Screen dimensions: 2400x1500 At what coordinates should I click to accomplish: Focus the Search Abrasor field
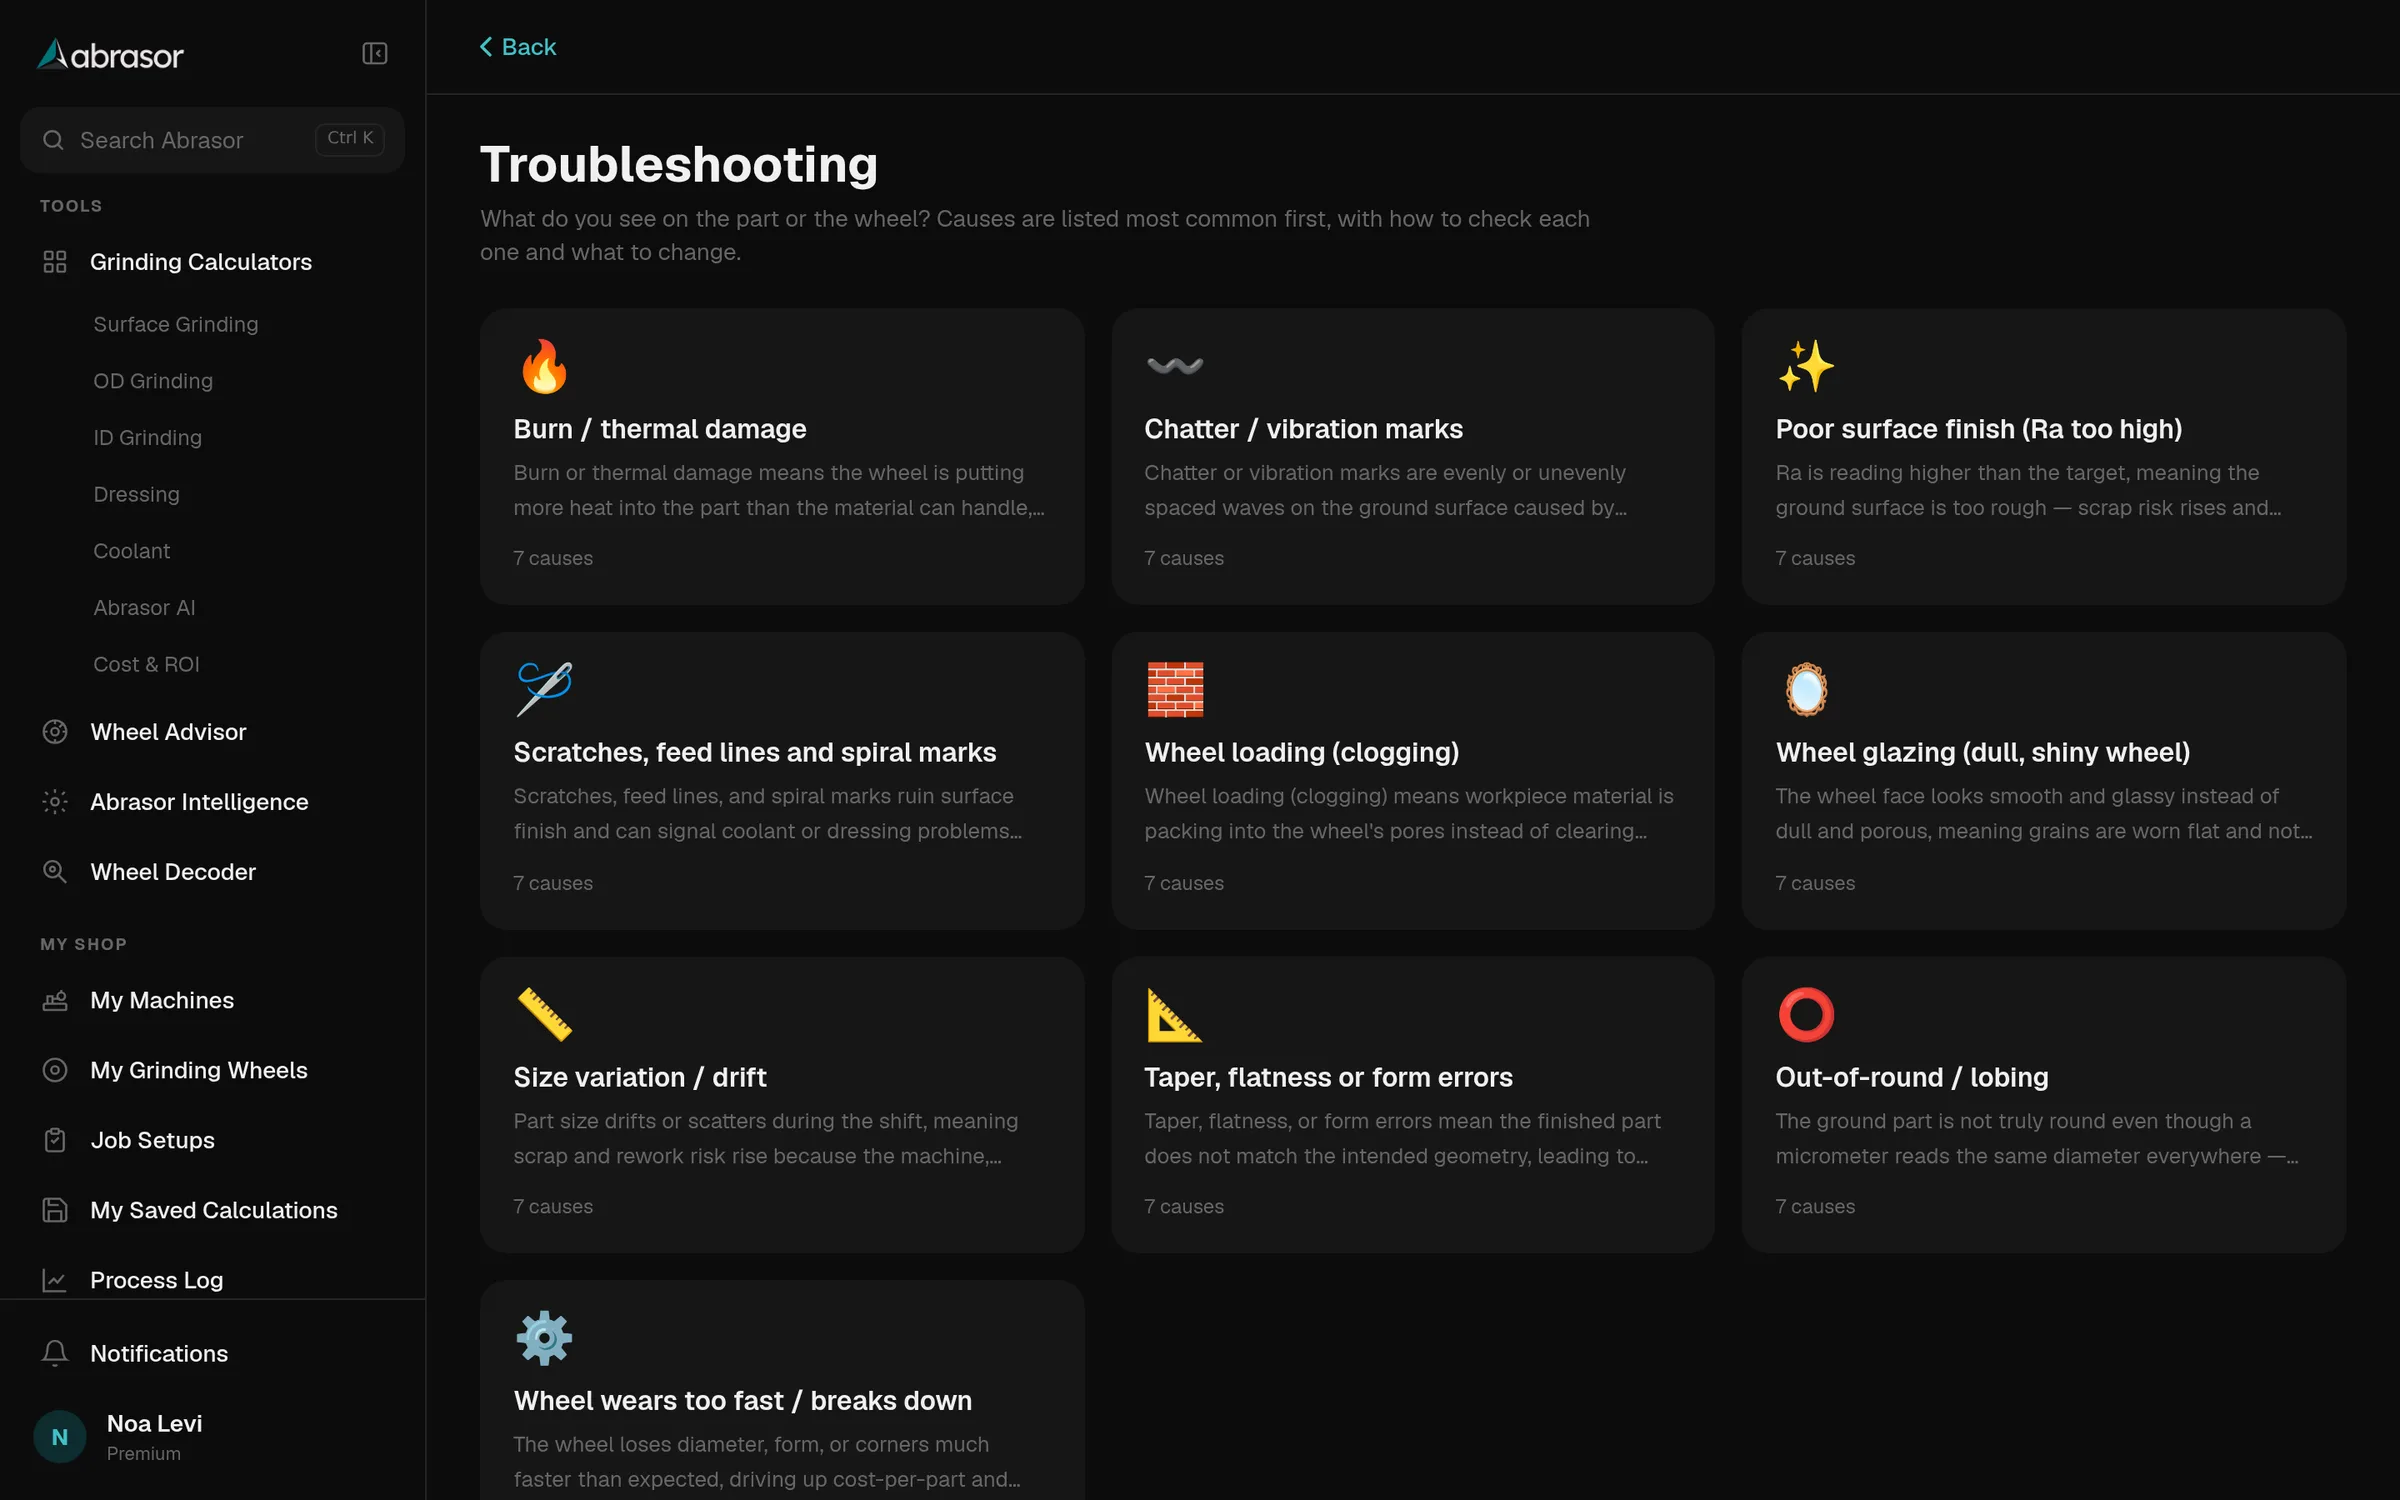[x=212, y=140]
